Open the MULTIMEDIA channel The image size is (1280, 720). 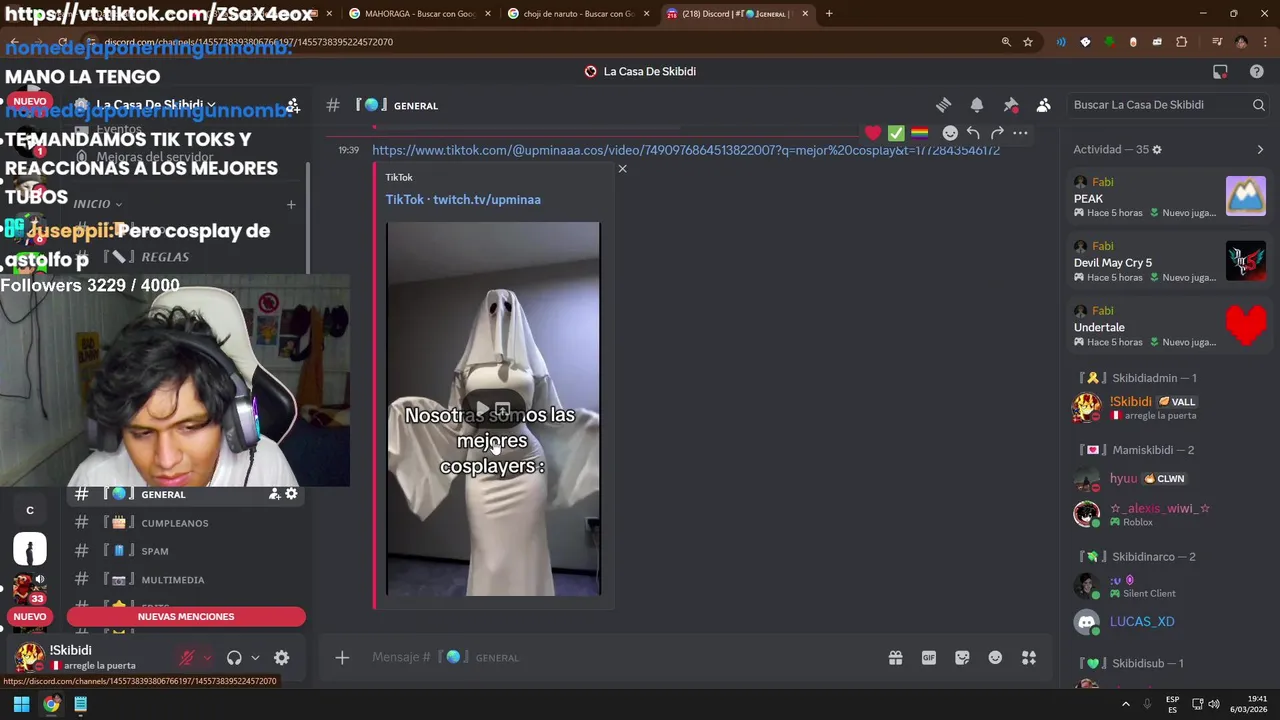tap(185, 580)
